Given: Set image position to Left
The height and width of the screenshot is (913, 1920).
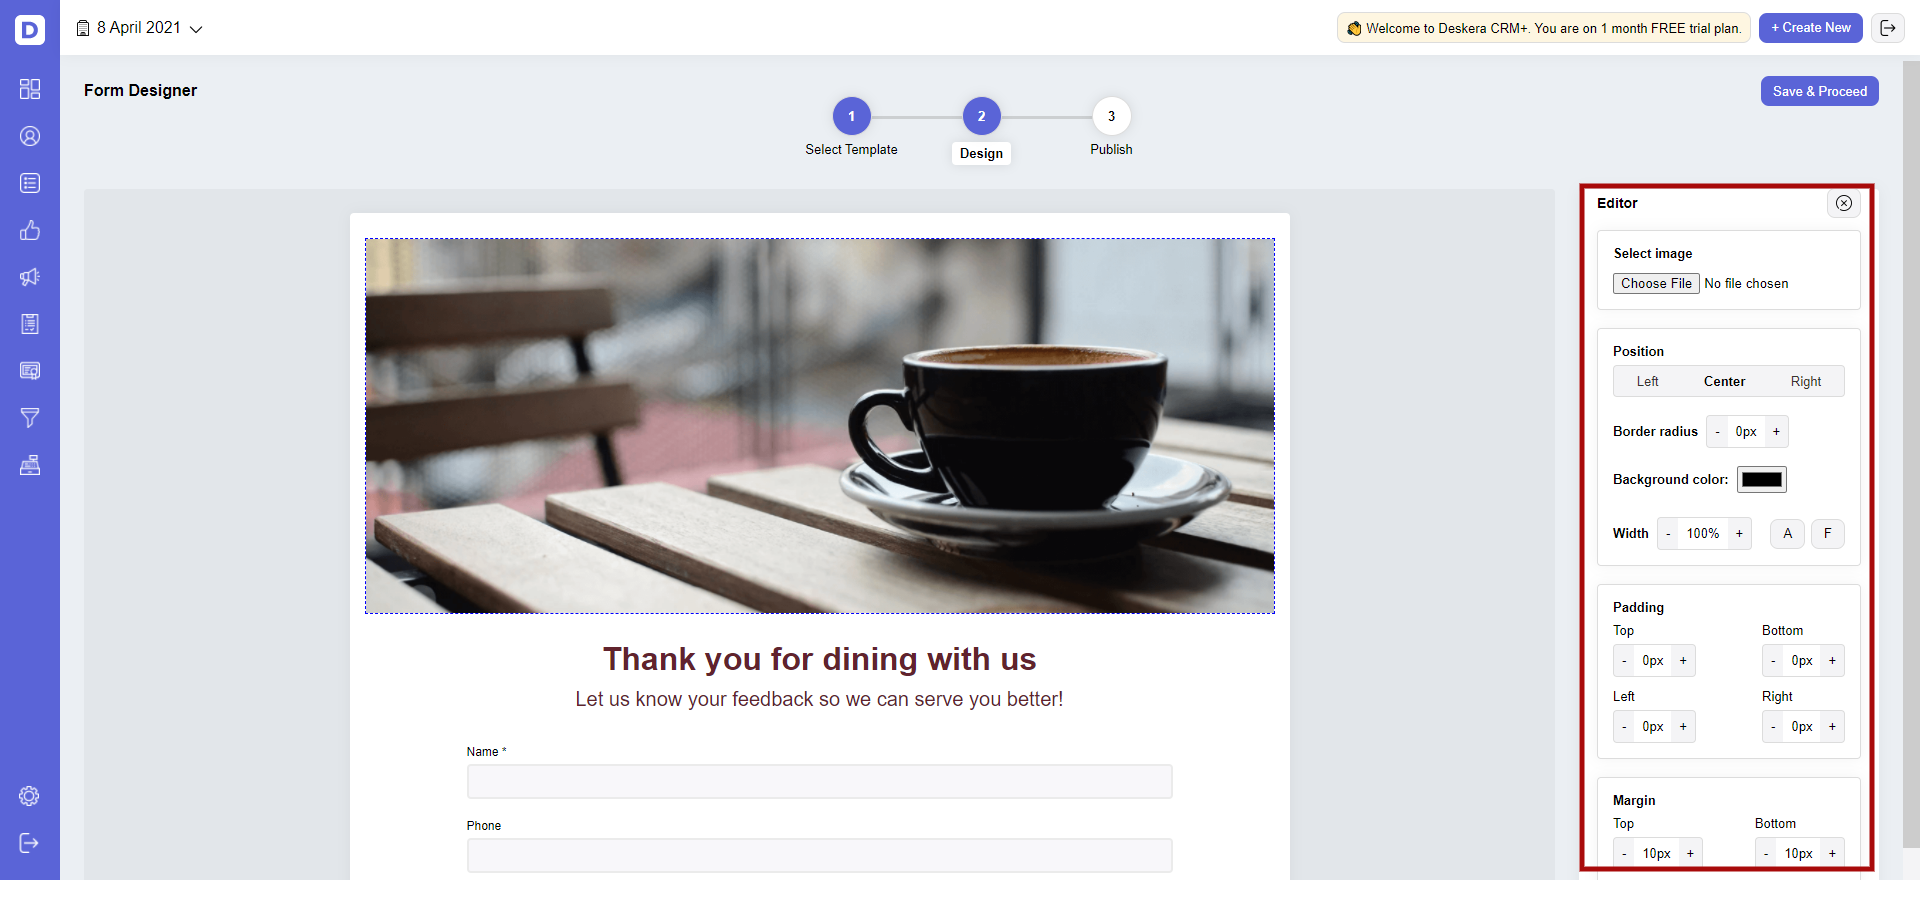Looking at the screenshot, I should click(x=1647, y=382).
